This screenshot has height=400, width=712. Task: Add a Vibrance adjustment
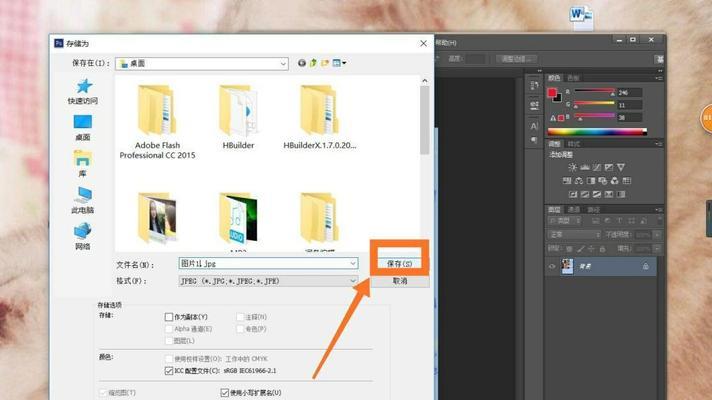point(621,167)
